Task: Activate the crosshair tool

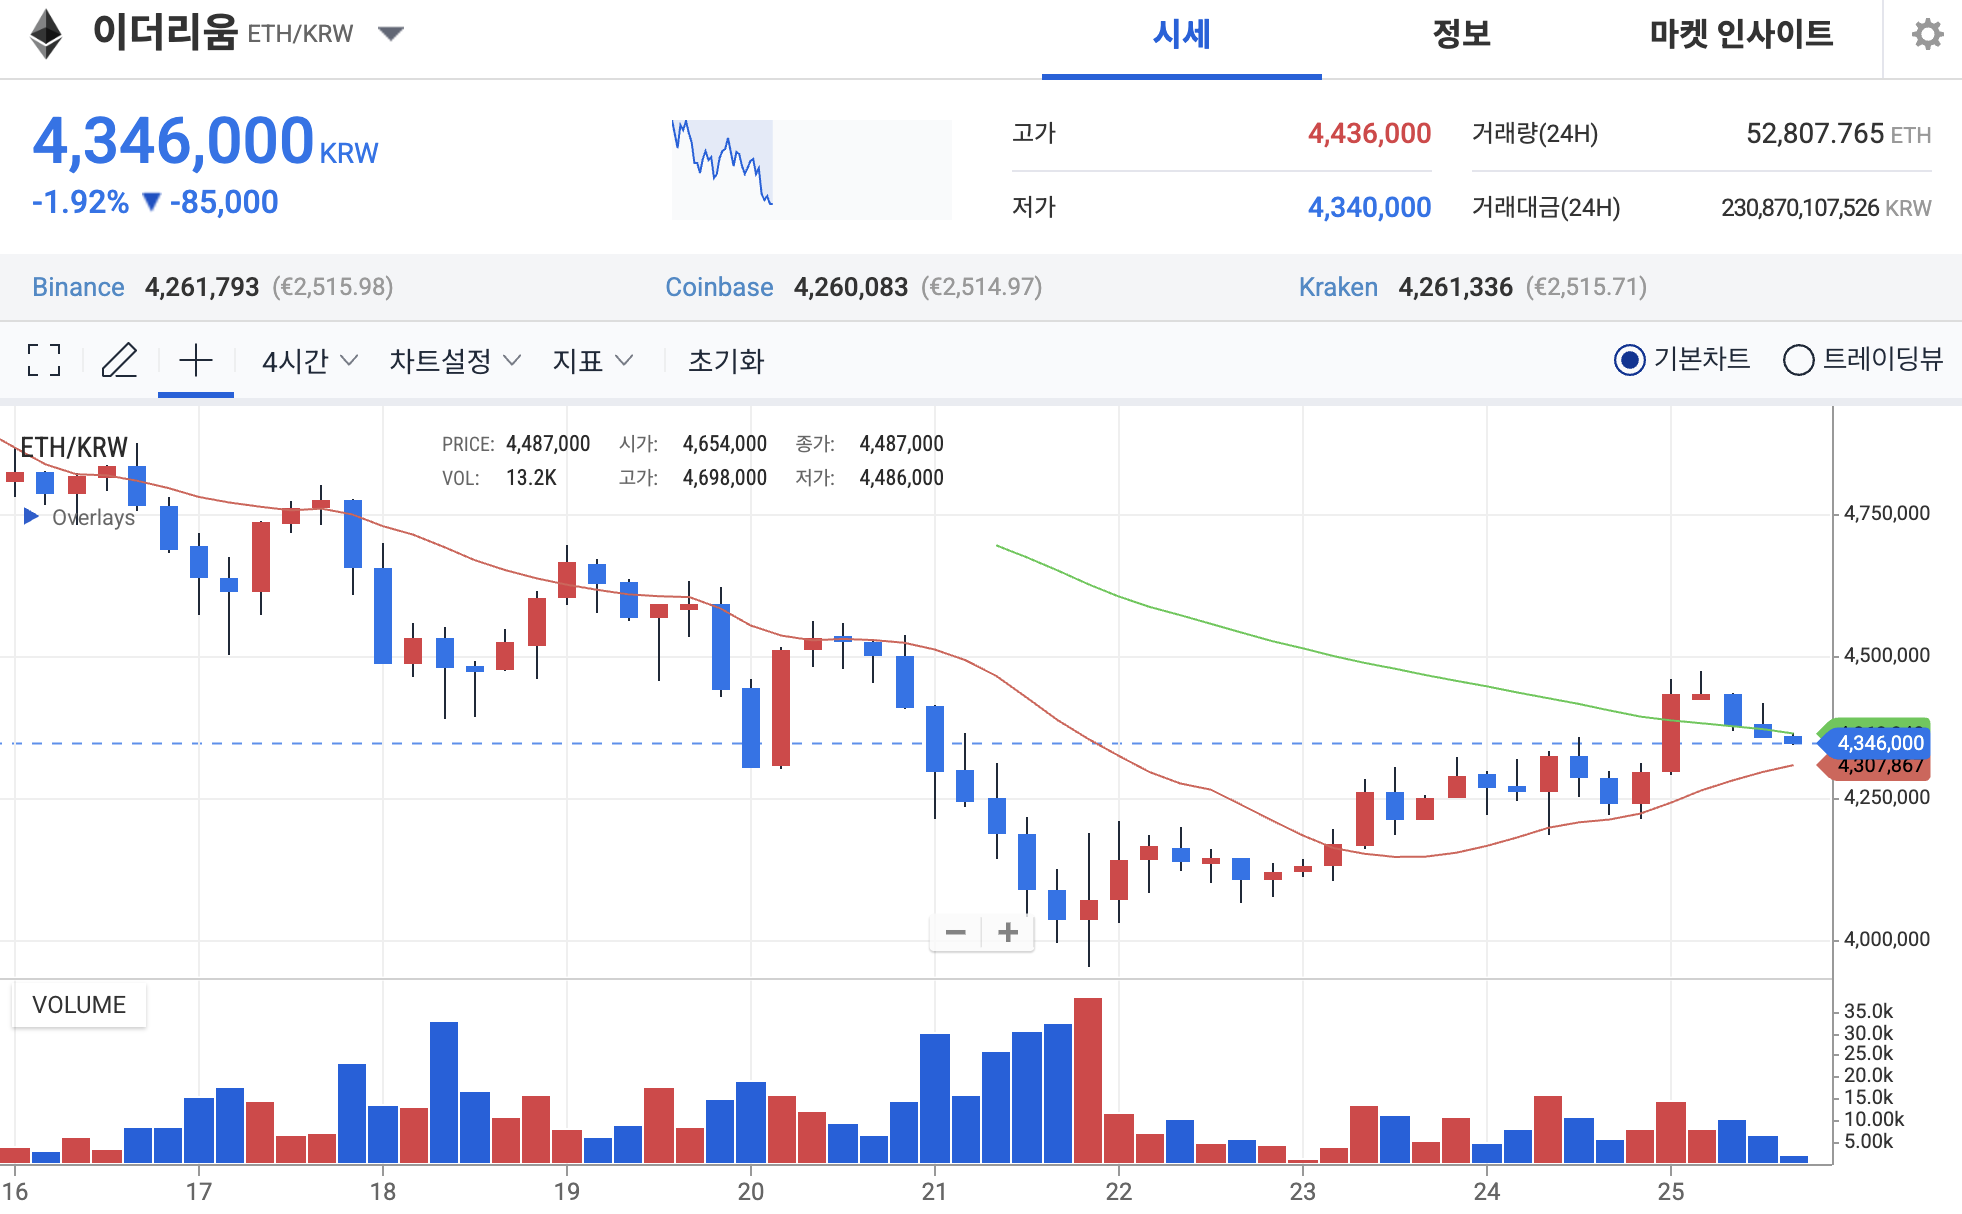Action: tap(196, 361)
